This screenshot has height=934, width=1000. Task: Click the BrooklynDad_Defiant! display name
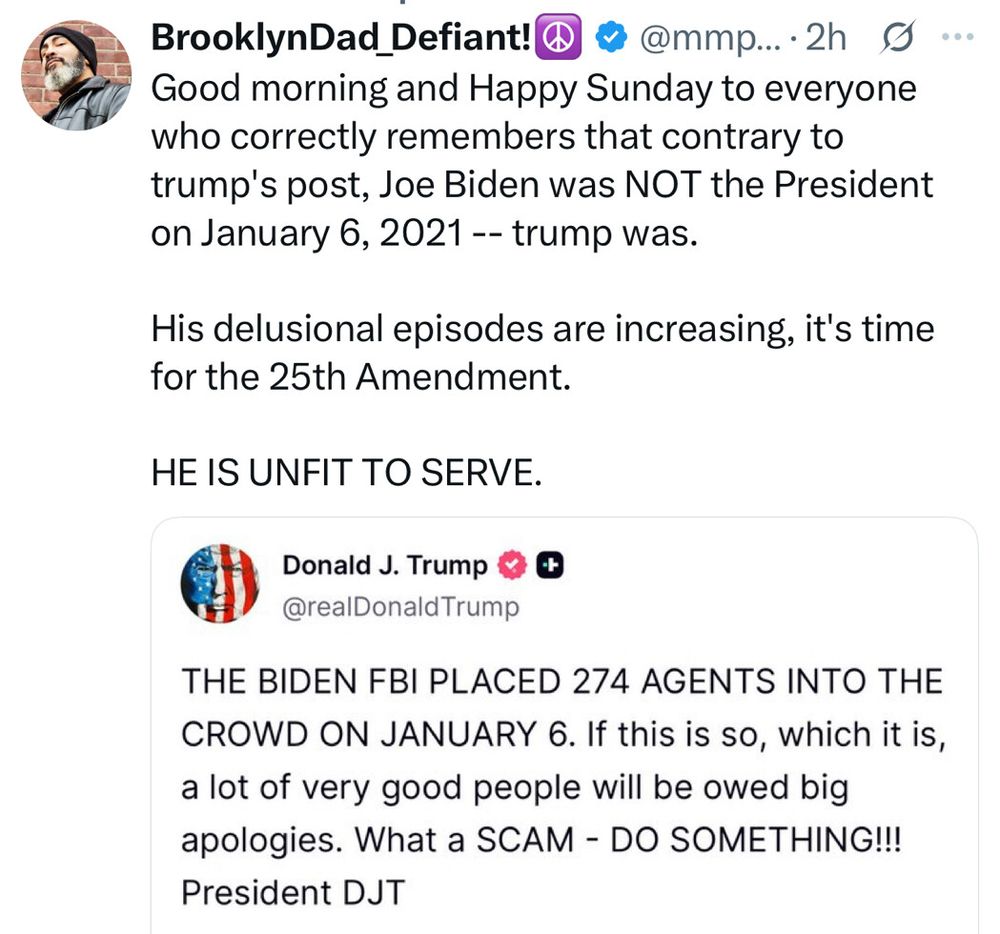click(x=340, y=38)
